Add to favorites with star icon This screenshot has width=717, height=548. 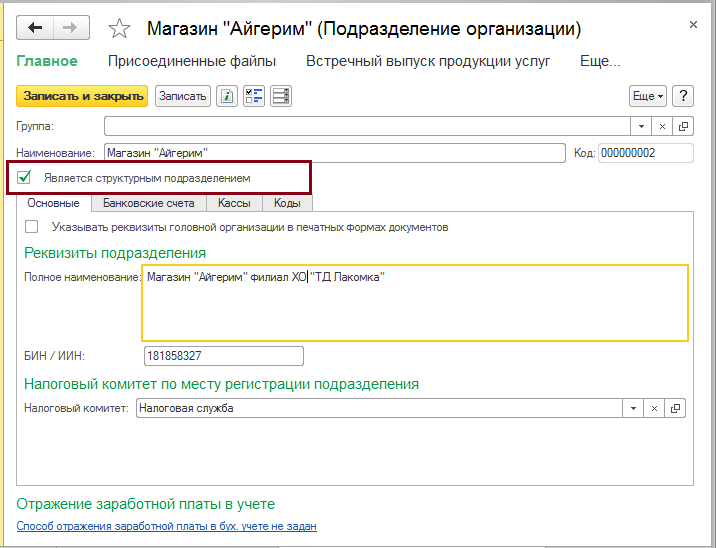click(x=119, y=28)
